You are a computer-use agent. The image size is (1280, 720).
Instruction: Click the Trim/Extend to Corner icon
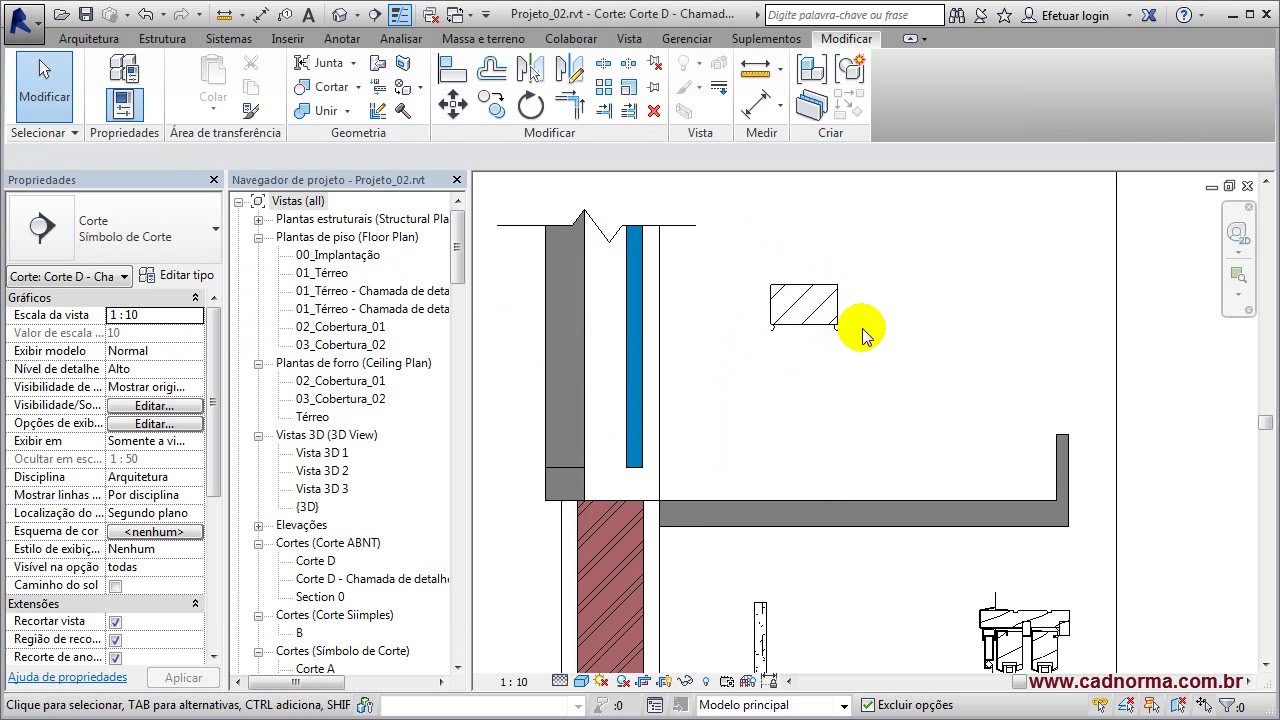click(569, 105)
